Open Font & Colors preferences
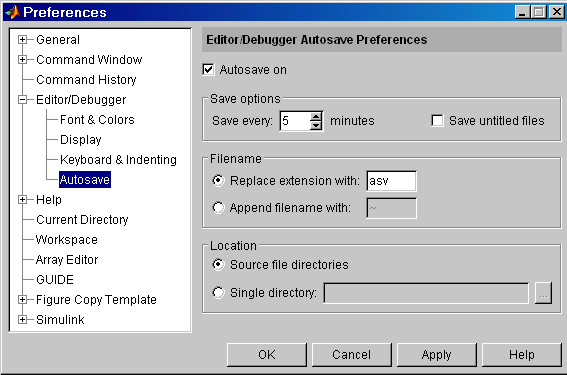The height and width of the screenshot is (375, 567). [x=97, y=120]
